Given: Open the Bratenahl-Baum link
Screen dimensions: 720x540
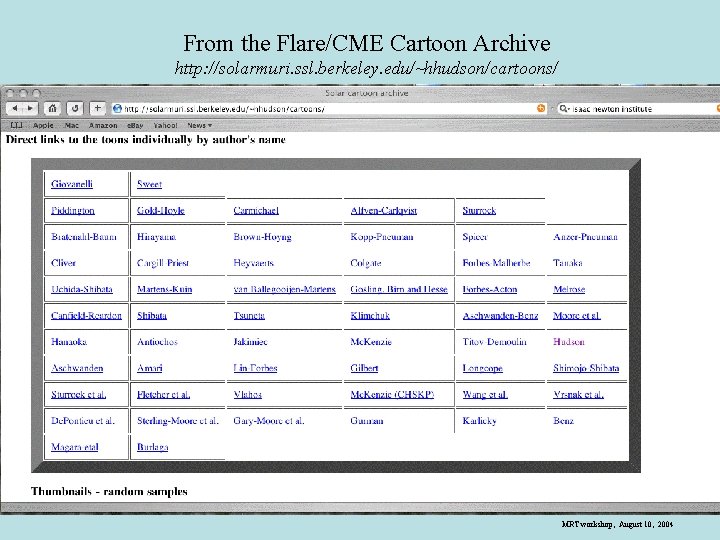Looking at the screenshot, I should tap(84, 237).
